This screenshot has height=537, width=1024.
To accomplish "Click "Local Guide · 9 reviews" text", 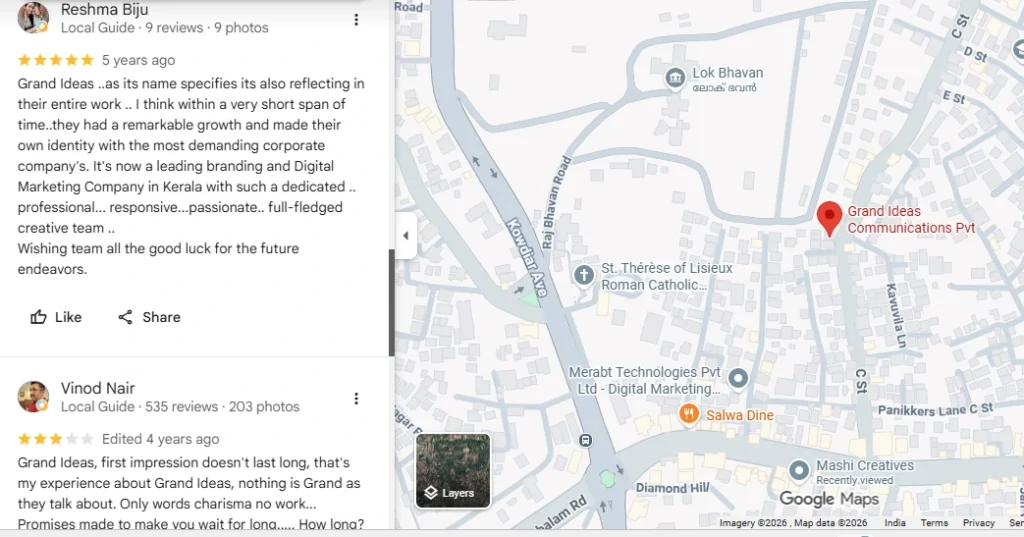I will [132, 27].
